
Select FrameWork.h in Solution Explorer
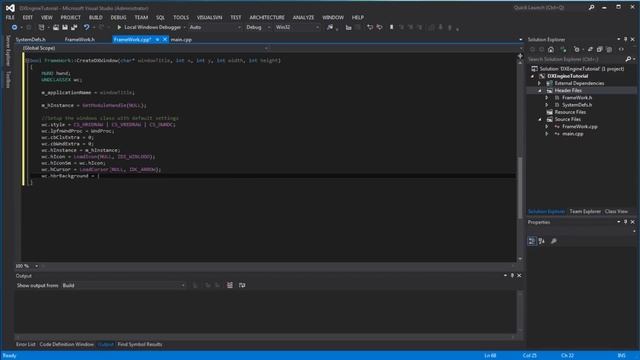point(577,98)
